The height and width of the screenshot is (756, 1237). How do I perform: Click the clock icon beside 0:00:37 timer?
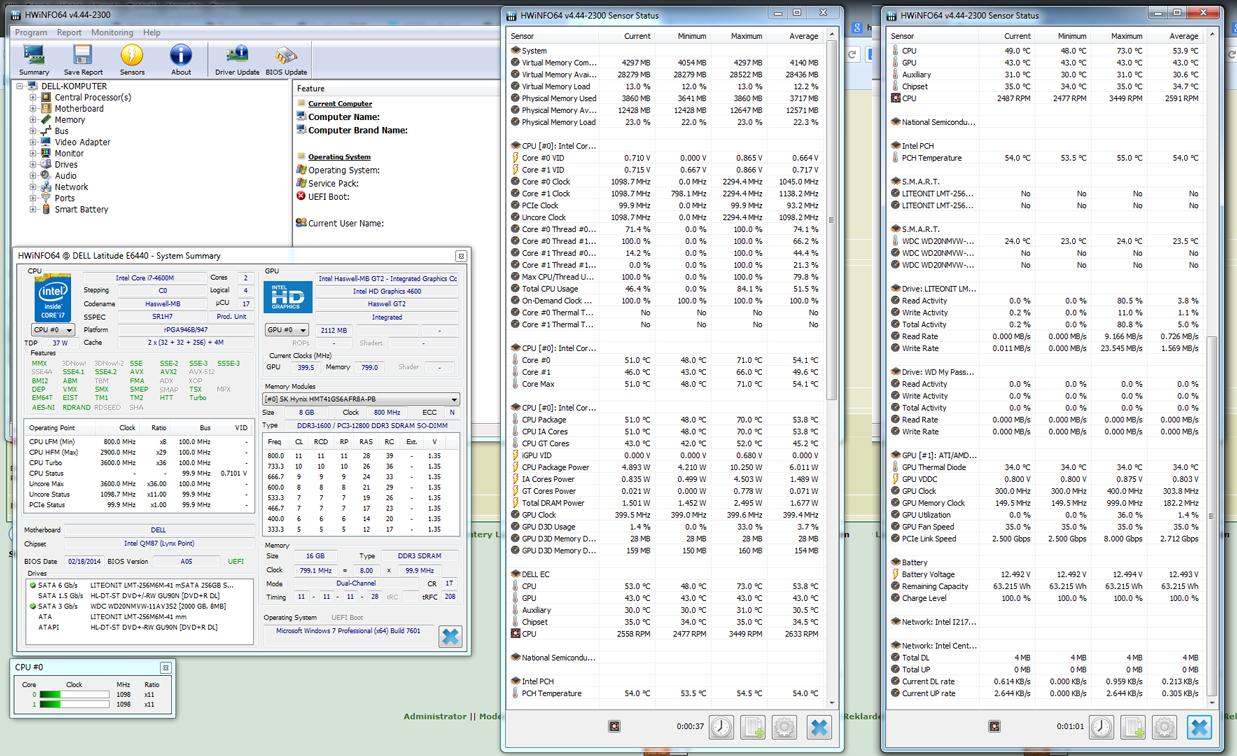(721, 727)
